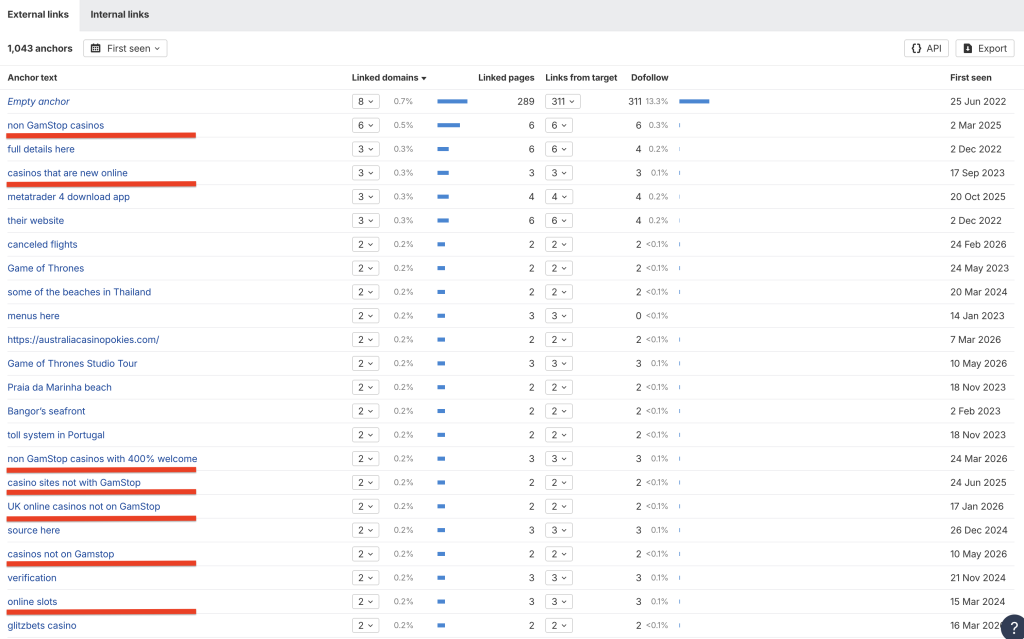Screen dimensions: 1024x639
Task: Click the 13.3% dofollow percentage
Action: (x=657, y=101)
